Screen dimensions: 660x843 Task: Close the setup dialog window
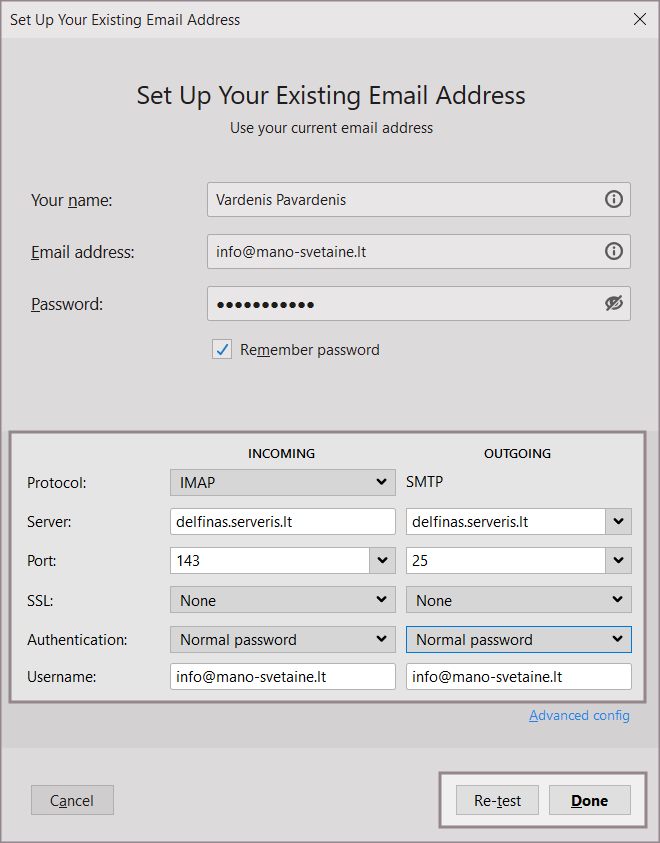point(639,19)
